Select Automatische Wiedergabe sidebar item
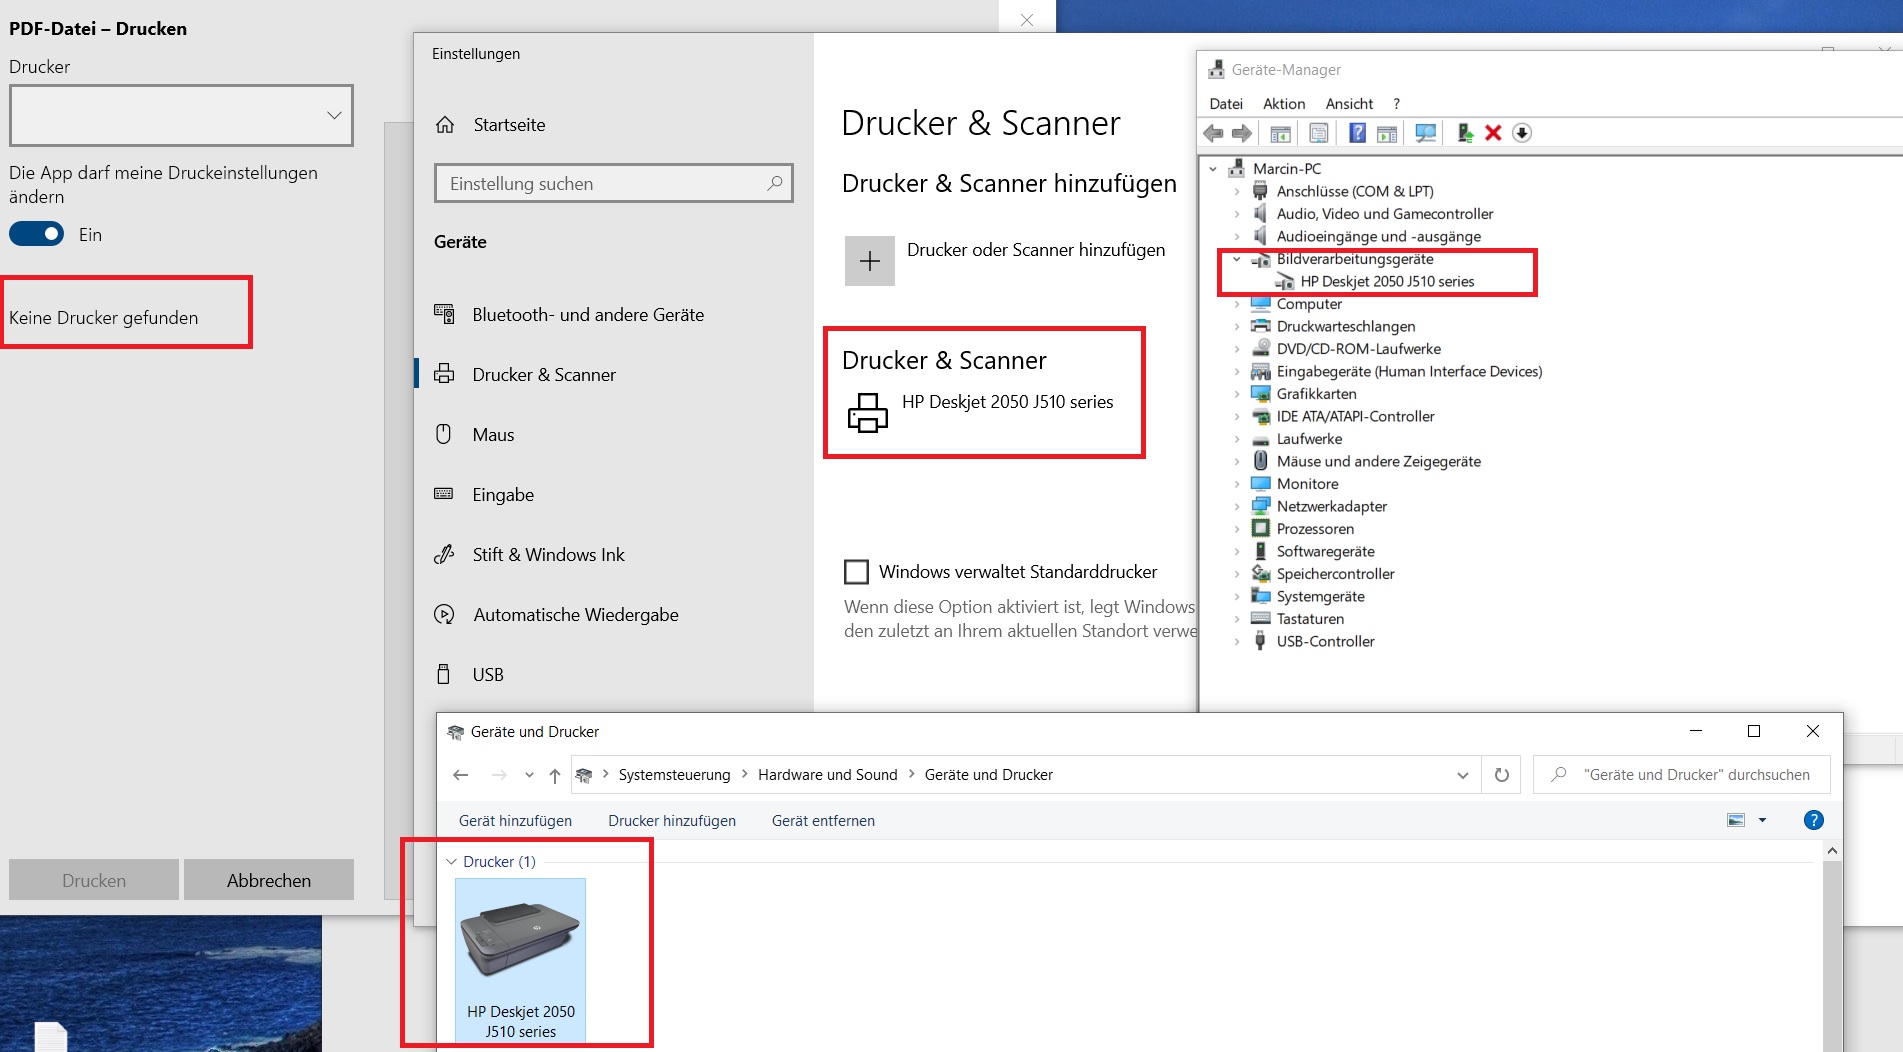 (x=614, y=615)
